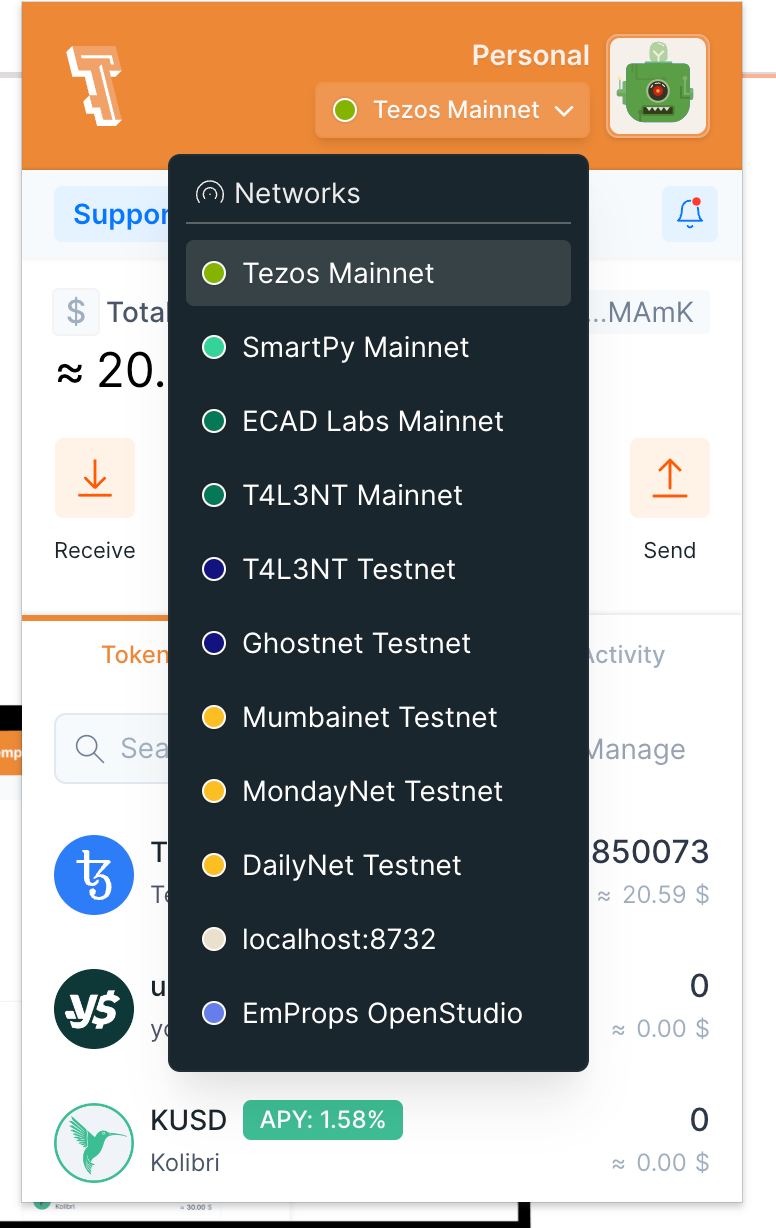Click the Support button
Viewport: 776px width, 1228px height.
pyautogui.click(x=111, y=214)
